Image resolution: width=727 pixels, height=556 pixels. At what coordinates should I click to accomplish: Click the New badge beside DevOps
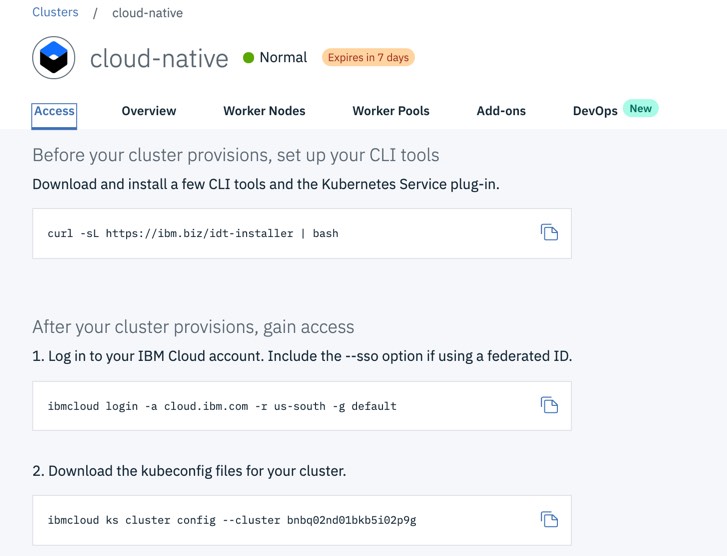point(640,109)
